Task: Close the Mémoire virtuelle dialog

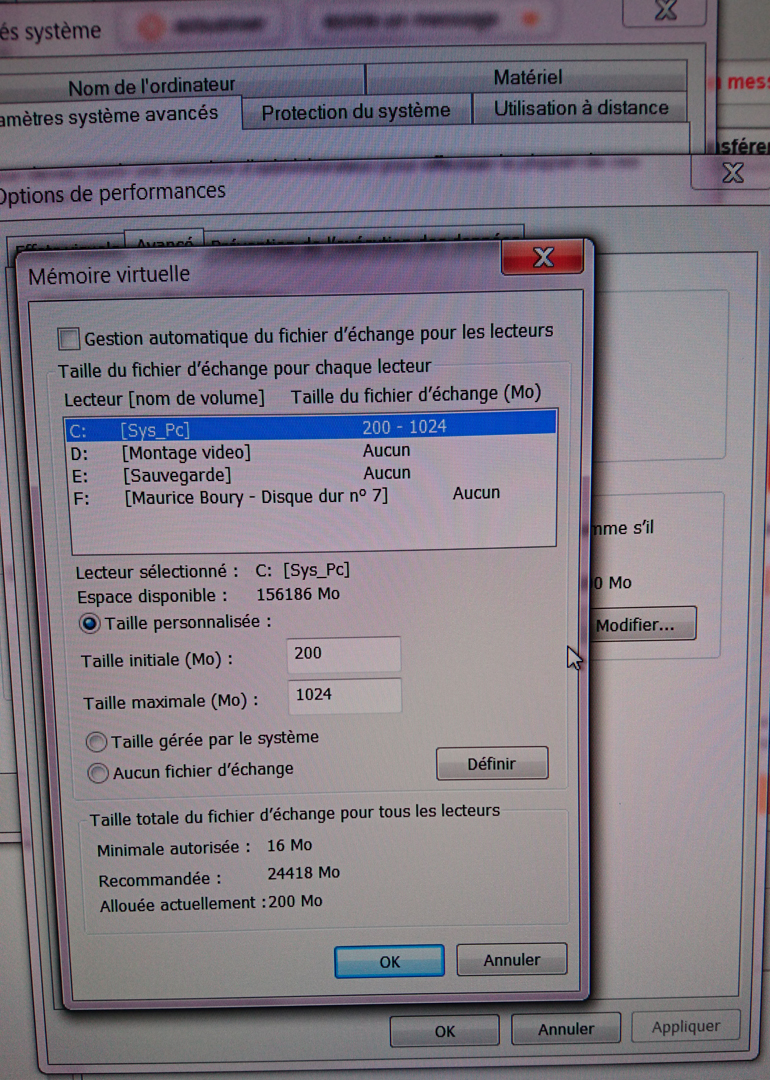Action: tap(543, 257)
